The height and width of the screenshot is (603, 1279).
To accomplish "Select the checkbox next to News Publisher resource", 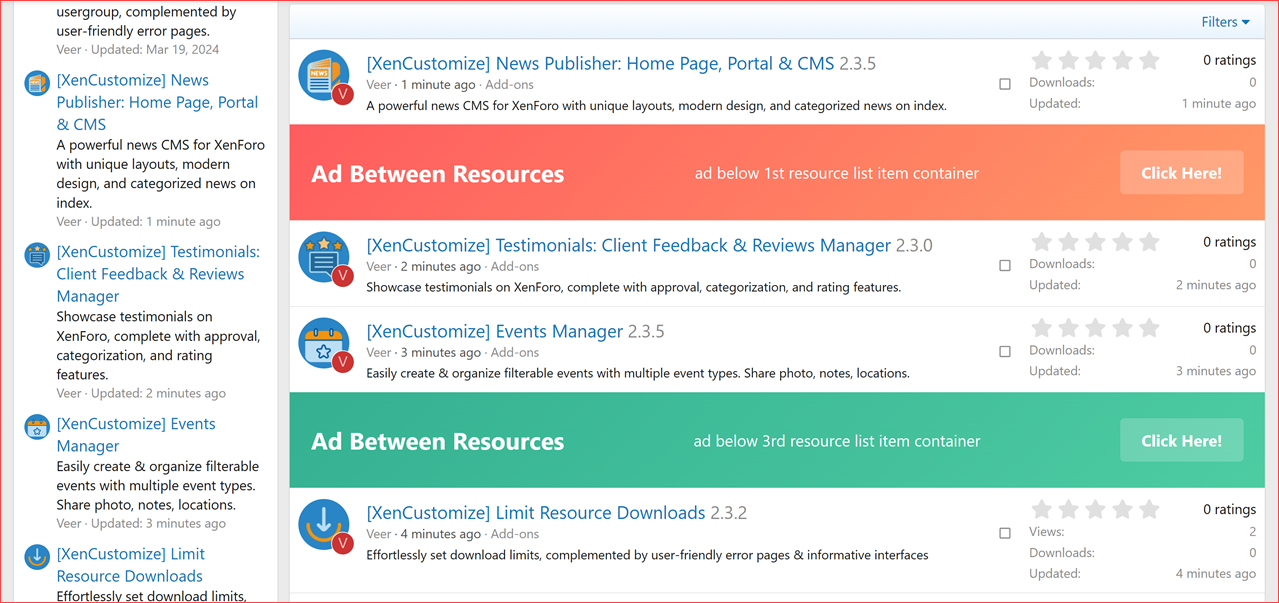I will pos(1005,84).
